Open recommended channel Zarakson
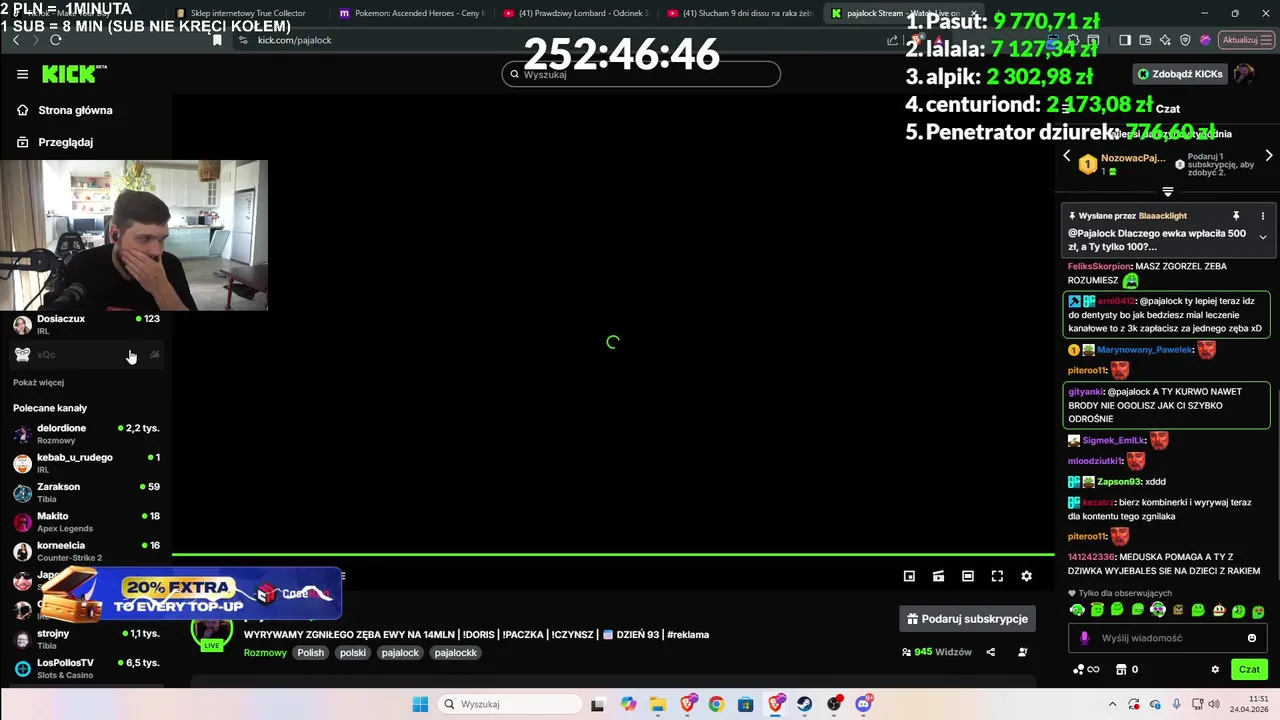The height and width of the screenshot is (720, 1280). (x=86, y=492)
